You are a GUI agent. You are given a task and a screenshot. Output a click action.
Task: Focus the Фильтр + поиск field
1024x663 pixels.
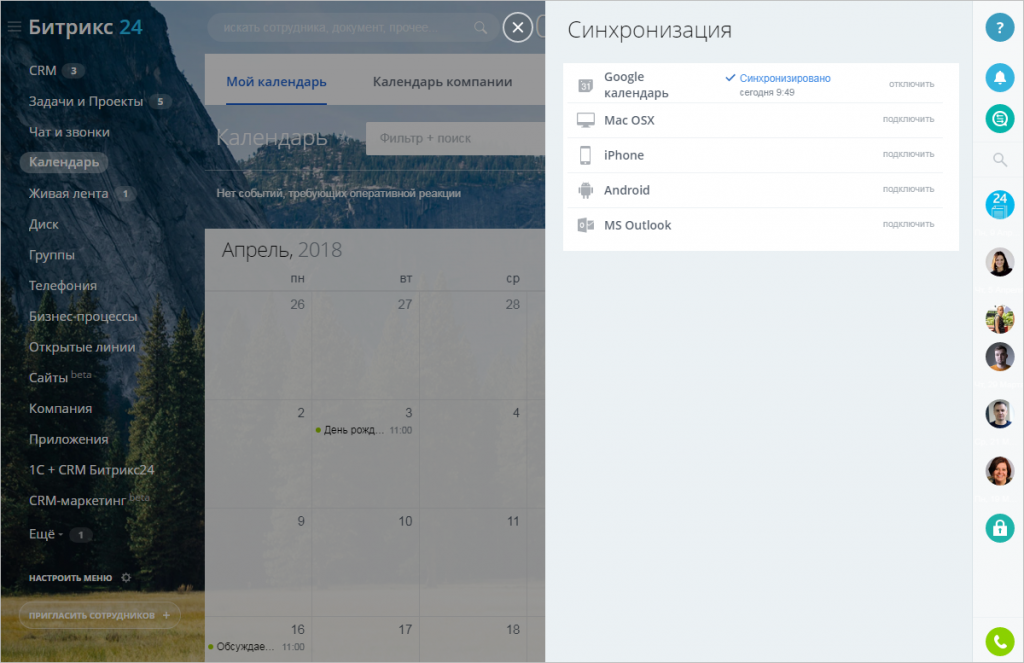[x=455, y=138]
